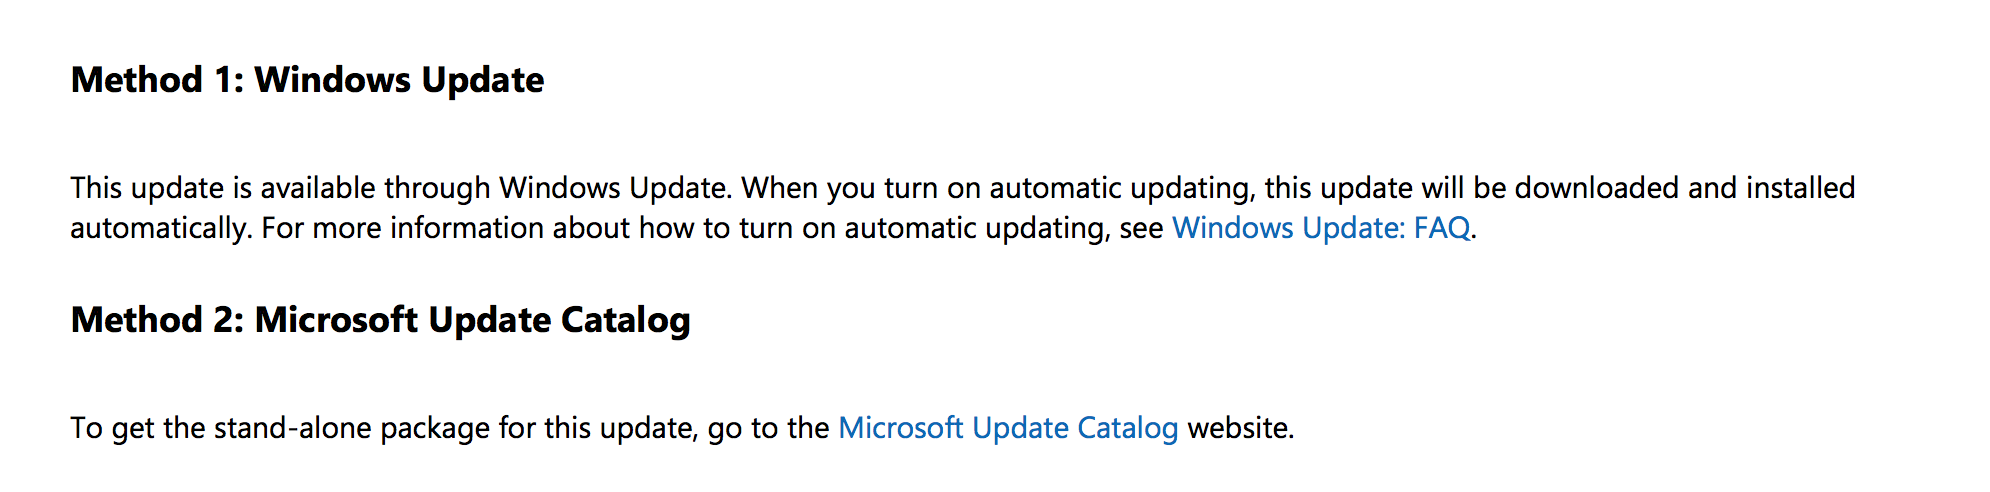
Task: Open the Windows Update: FAQ link
Action: [x=1320, y=228]
